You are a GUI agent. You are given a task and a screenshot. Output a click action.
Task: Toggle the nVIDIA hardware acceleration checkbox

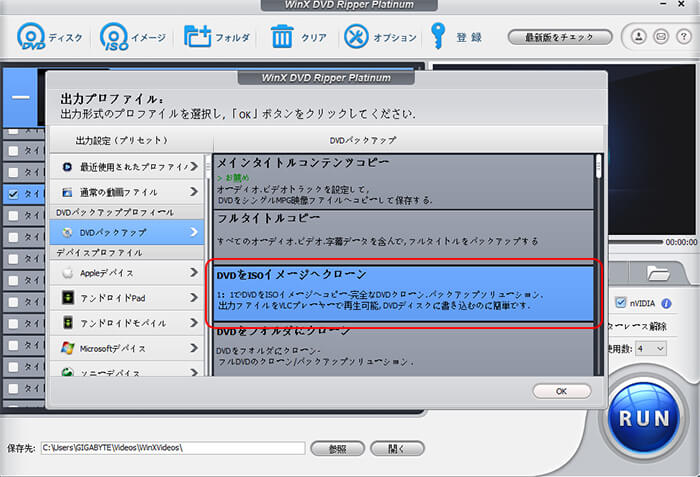pyautogui.click(x=621, y=303)
